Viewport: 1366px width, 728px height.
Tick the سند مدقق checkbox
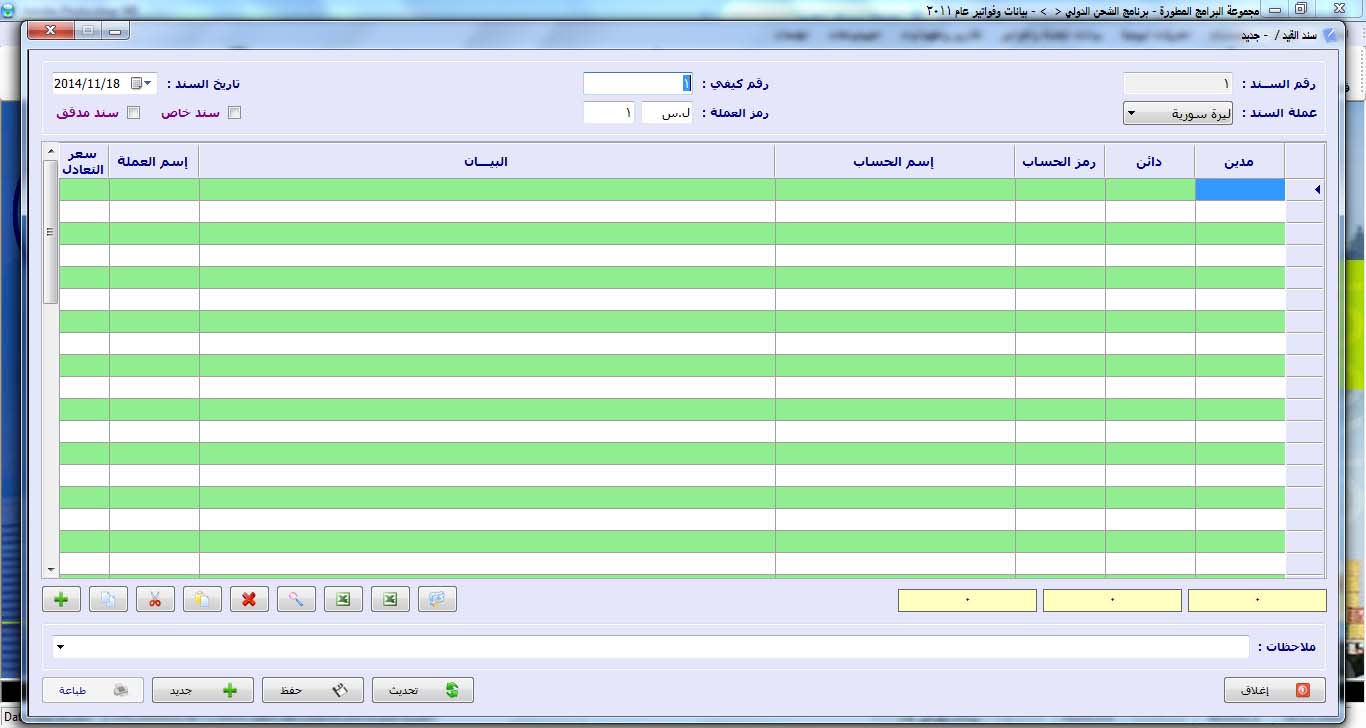(x=133, y=113)
